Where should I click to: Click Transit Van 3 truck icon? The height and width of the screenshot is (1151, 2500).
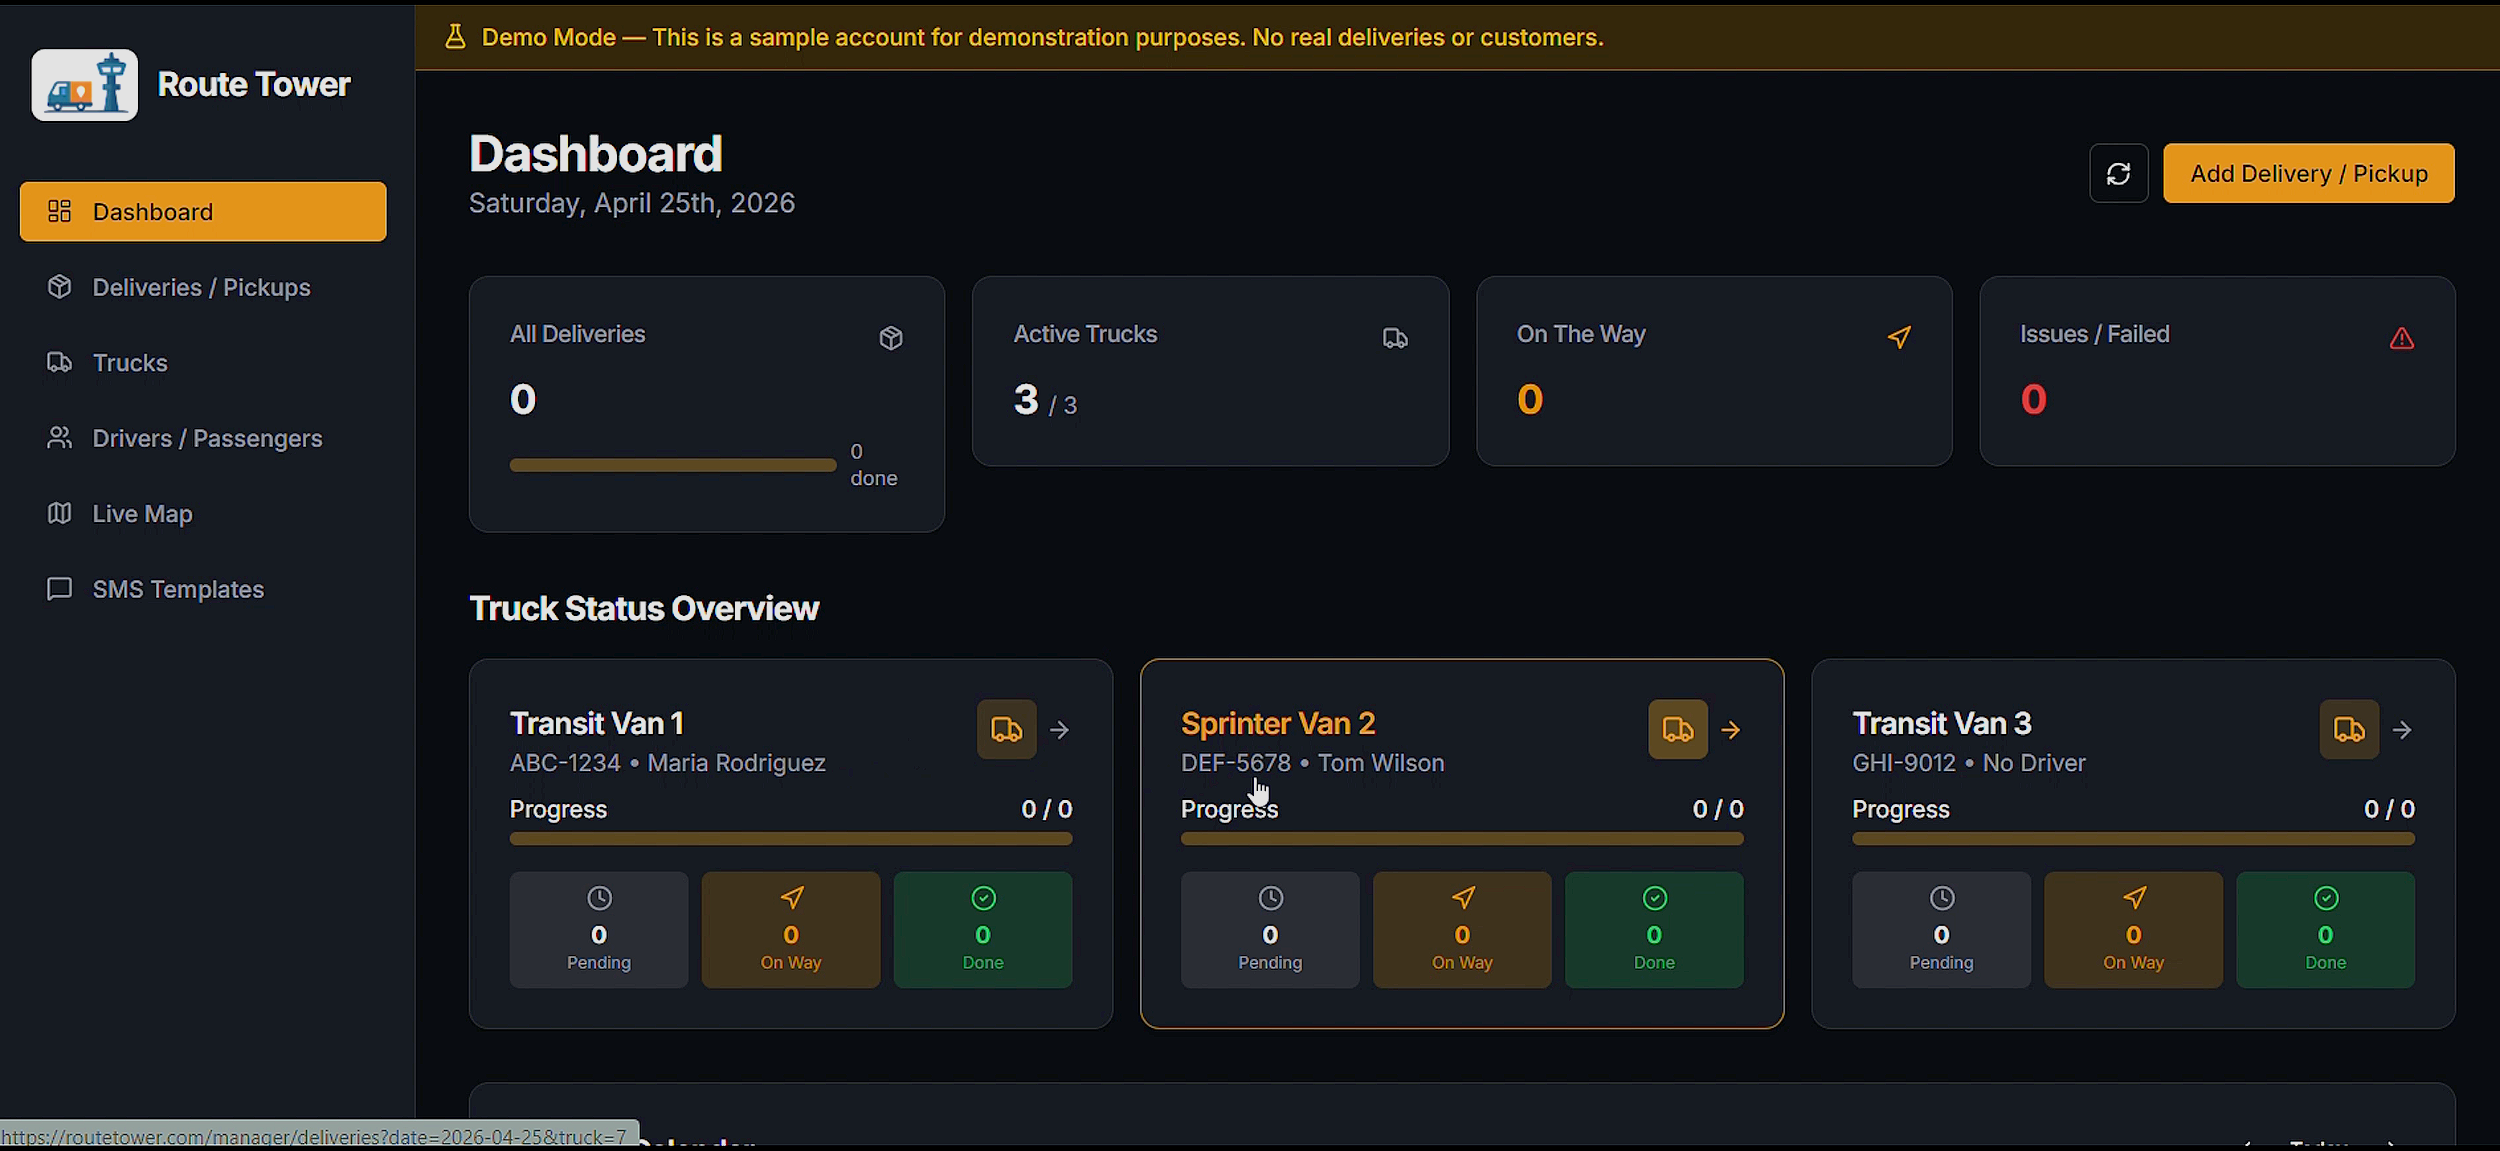2348,729
